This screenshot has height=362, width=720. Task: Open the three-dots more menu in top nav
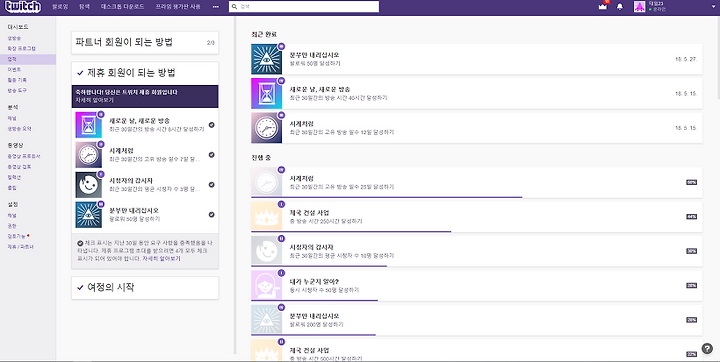216,7
